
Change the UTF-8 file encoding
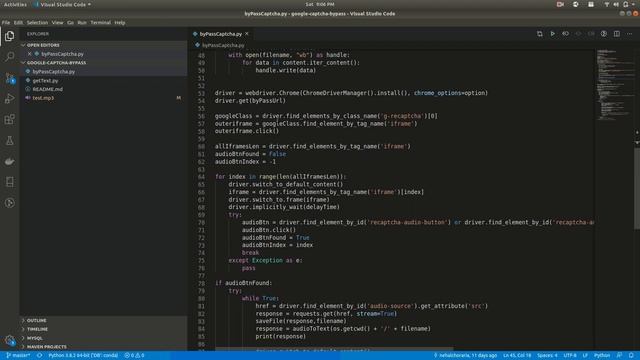point(570,356)
